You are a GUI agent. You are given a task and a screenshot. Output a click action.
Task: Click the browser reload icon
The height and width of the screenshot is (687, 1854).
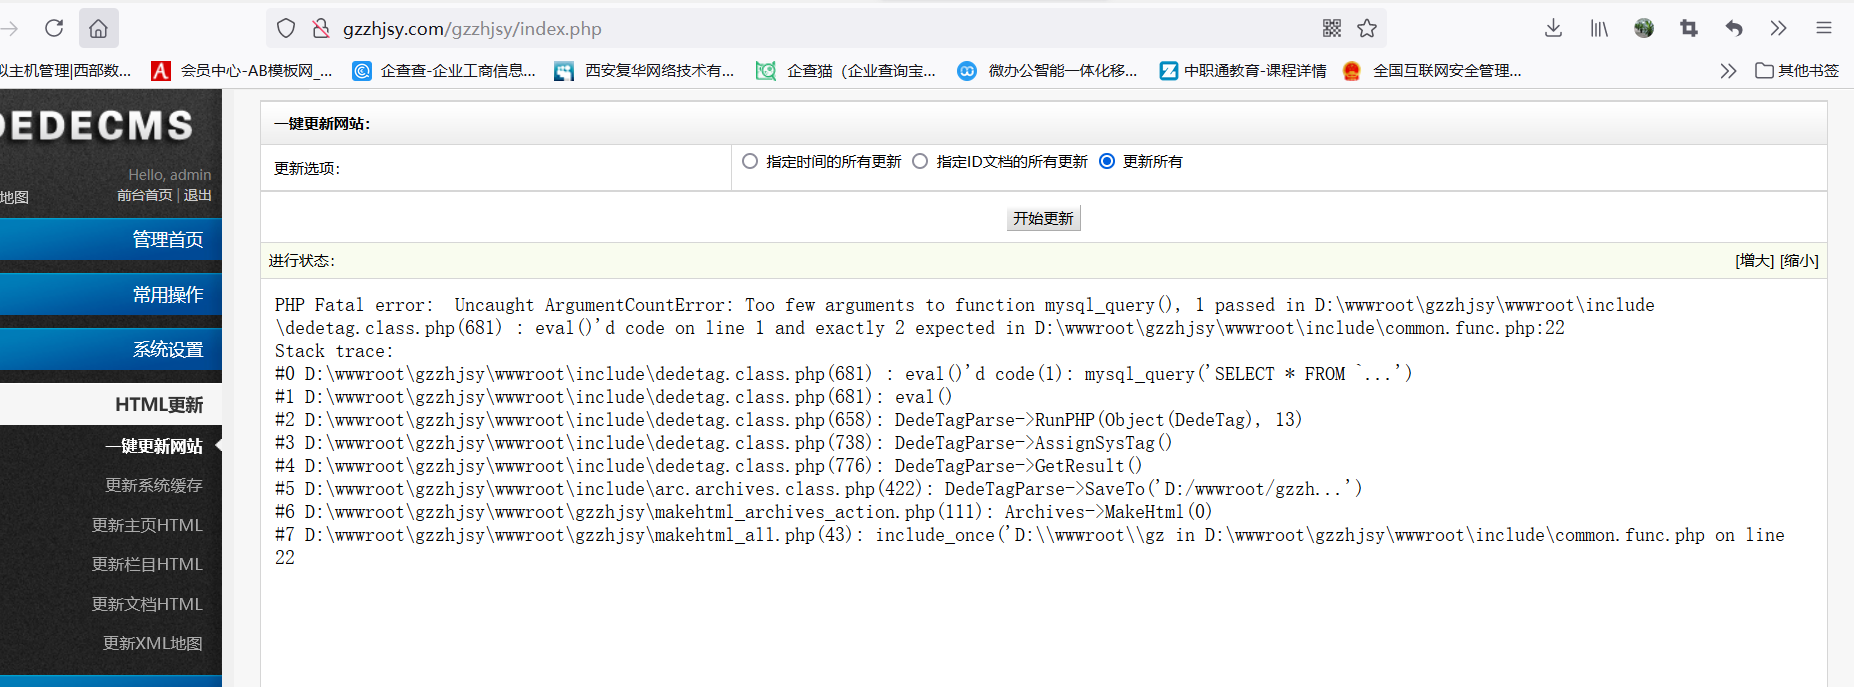pos(54,28)
